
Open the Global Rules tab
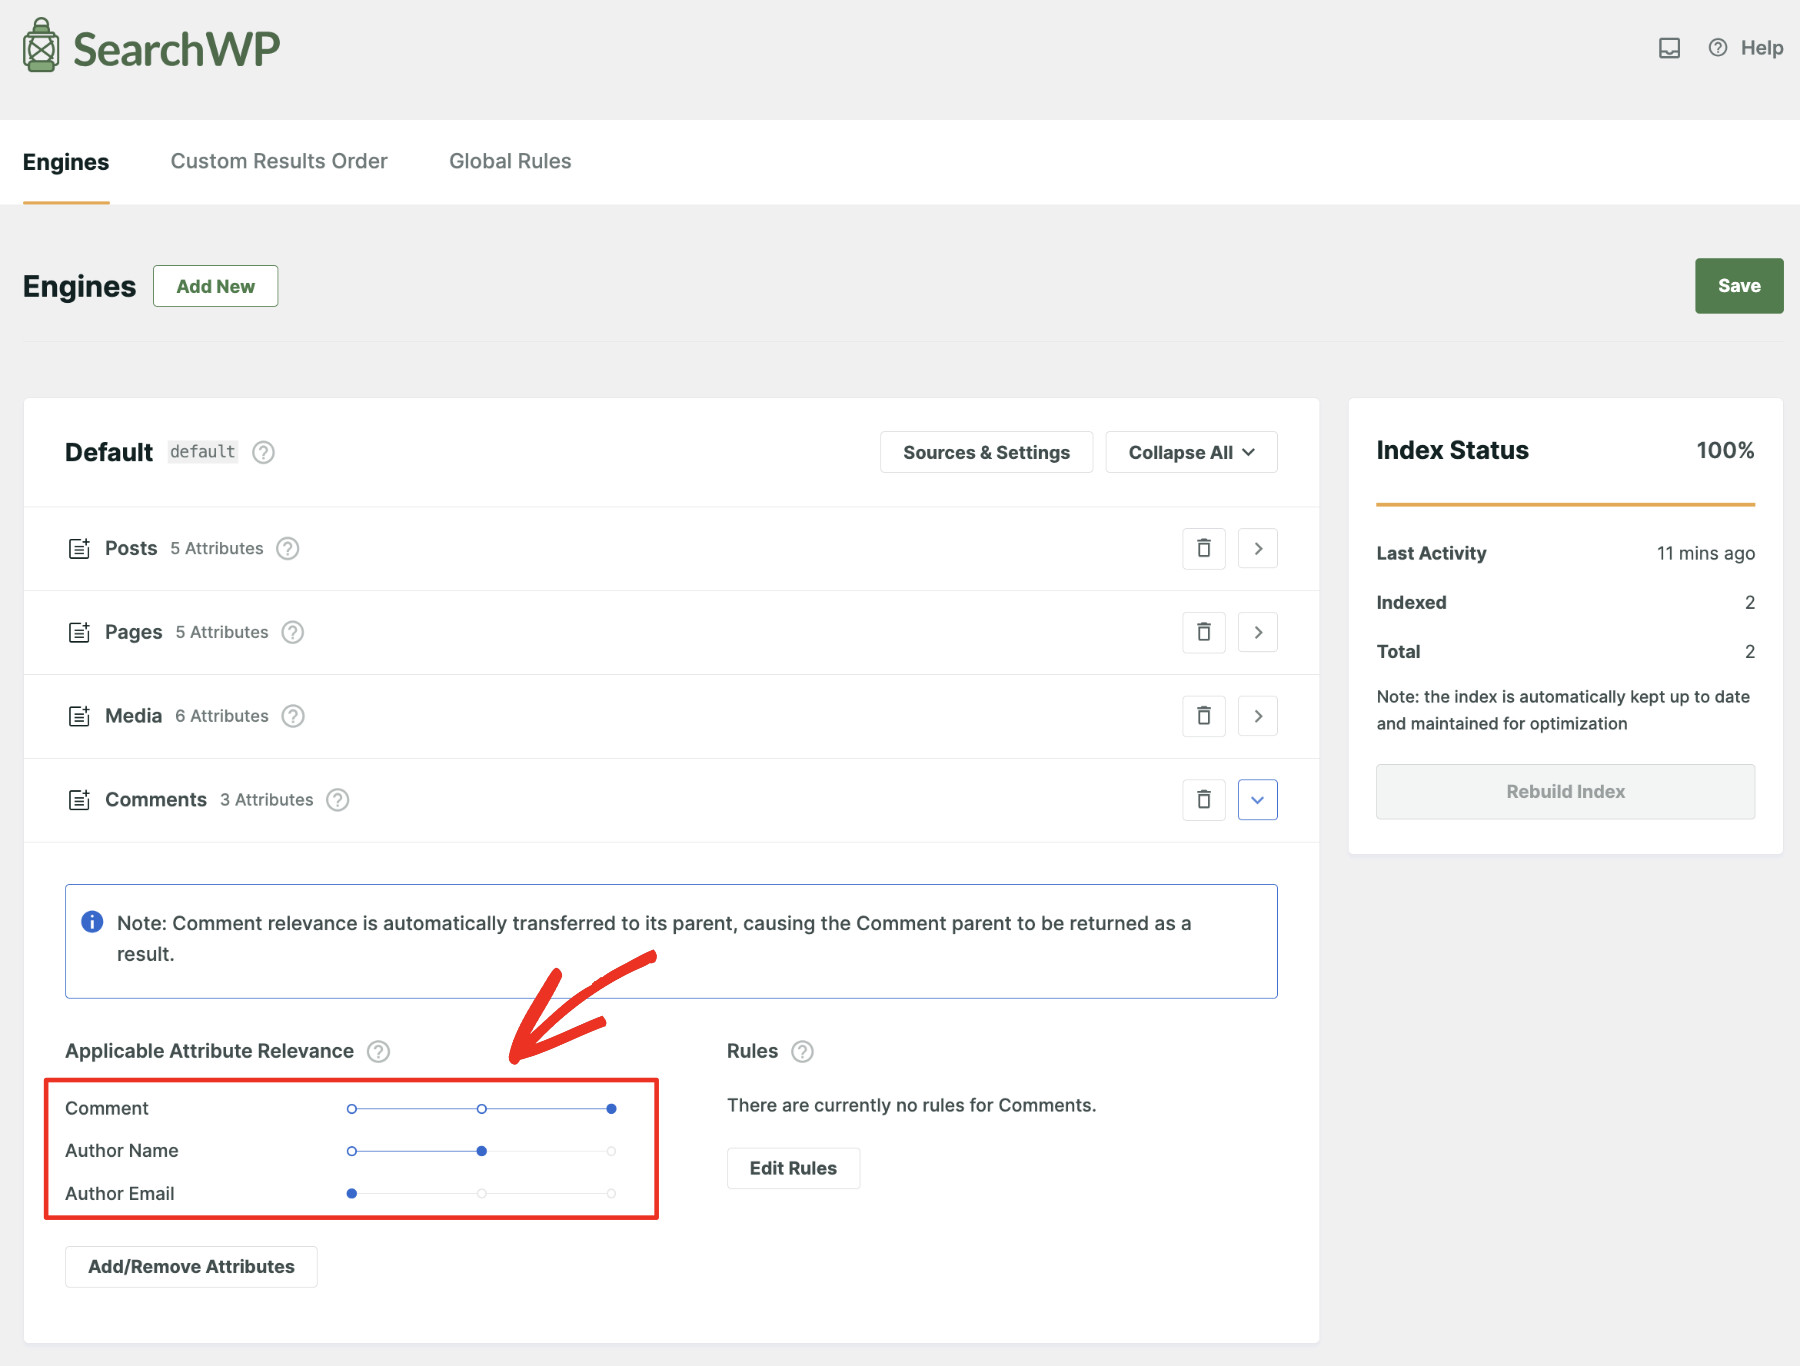pyautogui.click(x=510, y=161)
